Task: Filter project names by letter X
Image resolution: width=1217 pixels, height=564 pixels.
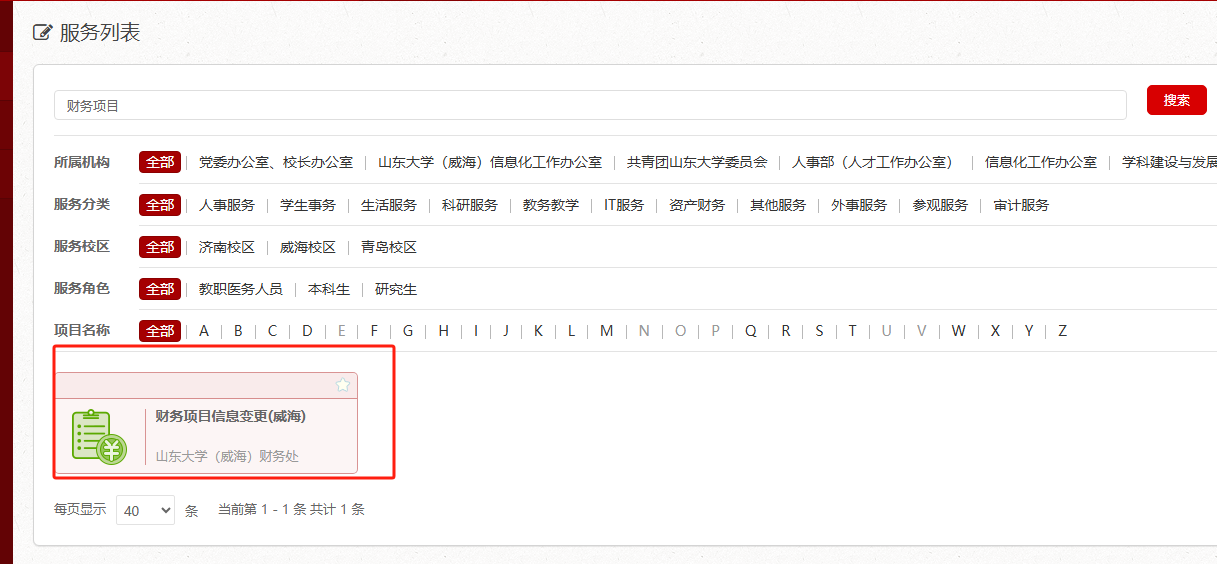Action: coord(995,331)
